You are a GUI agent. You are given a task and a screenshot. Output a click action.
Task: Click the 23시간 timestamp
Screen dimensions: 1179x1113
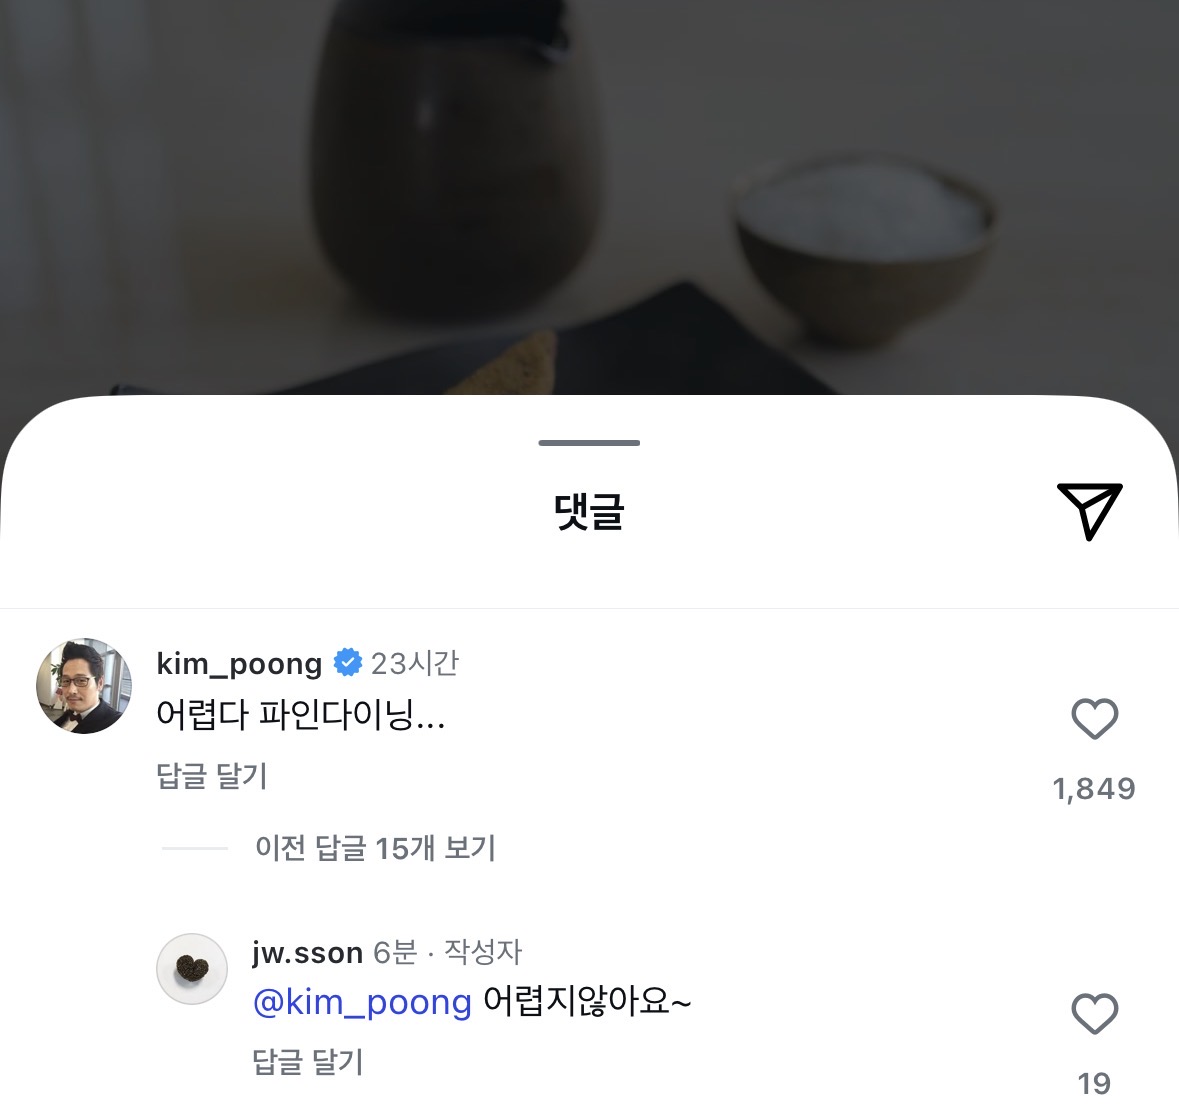click(x=414, y=663)
